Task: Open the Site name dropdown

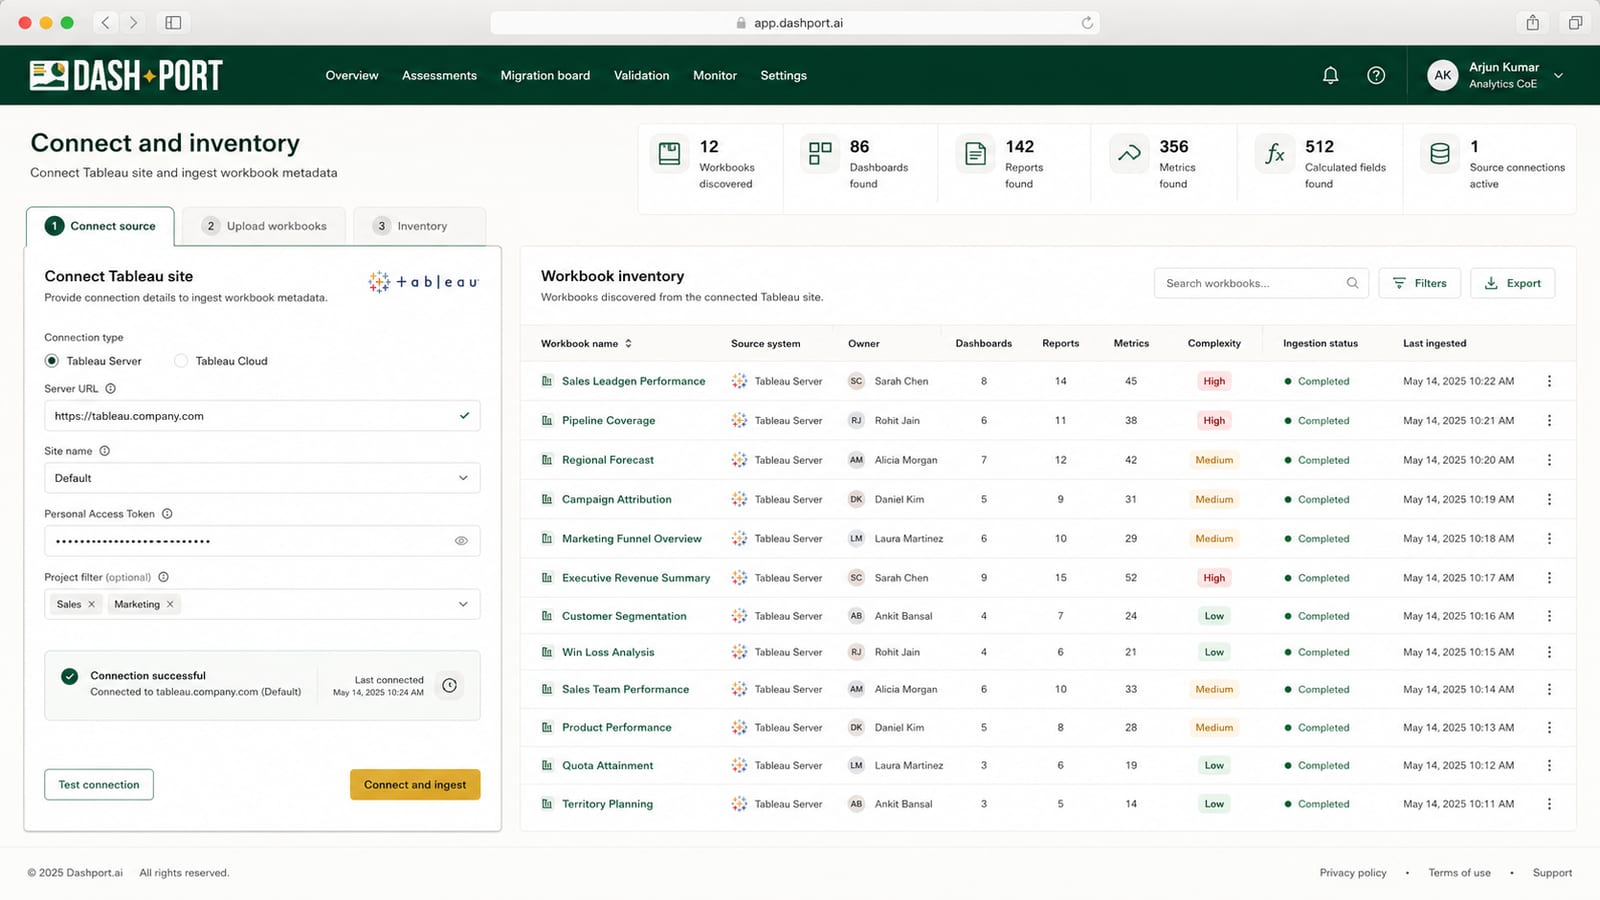Action: click(262, 478)
